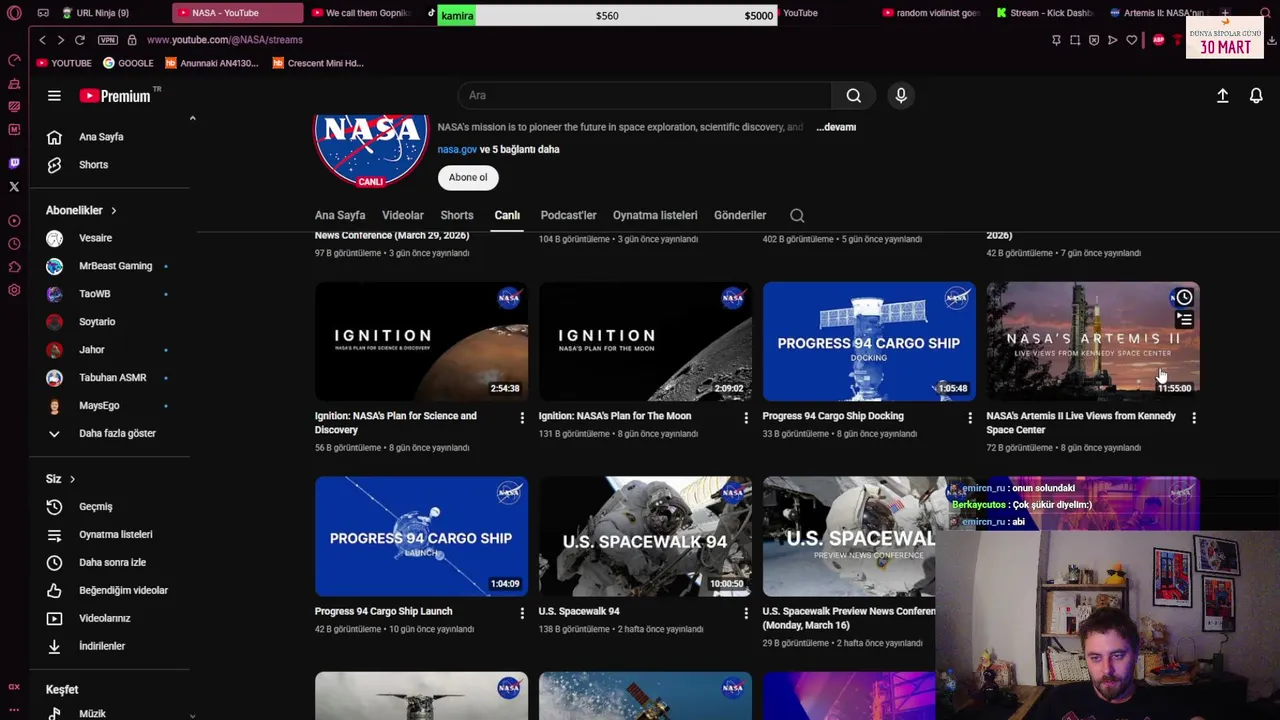1280x720 pixels.
Task: Reload the page
Action: click(x=80, y=40)
